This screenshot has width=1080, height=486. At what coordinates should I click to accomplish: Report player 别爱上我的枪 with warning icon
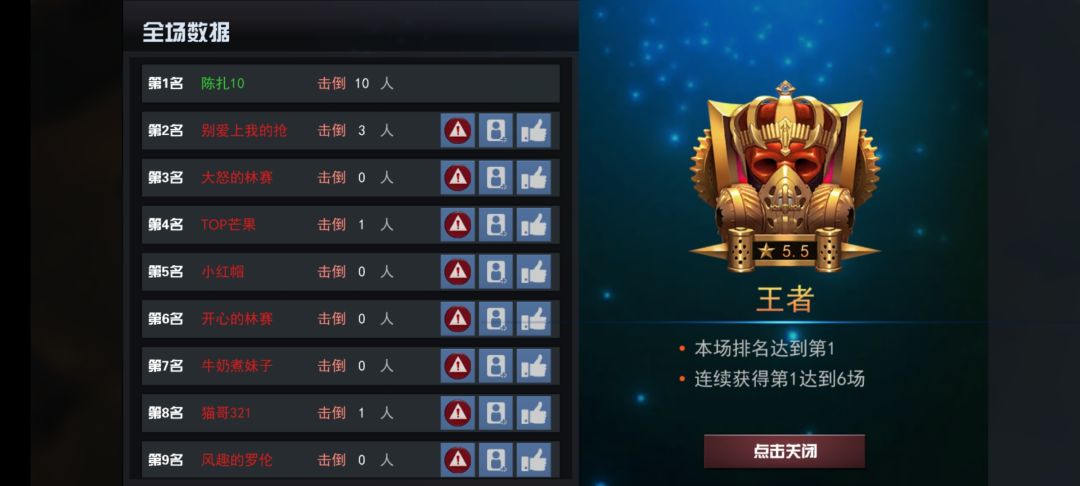[x=457, y=131]
